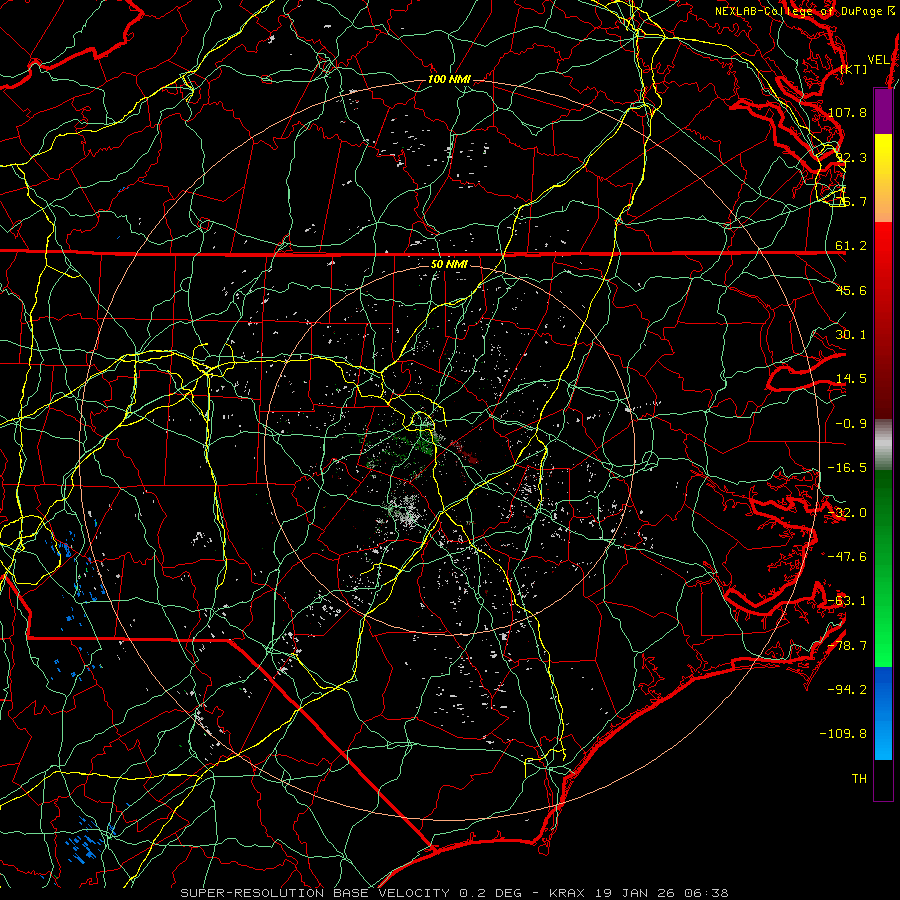Image resolution: width=900 pixels, height=900 pixels.
Task: Select the 30.1 velocity scale value
Action: (851, 335)
